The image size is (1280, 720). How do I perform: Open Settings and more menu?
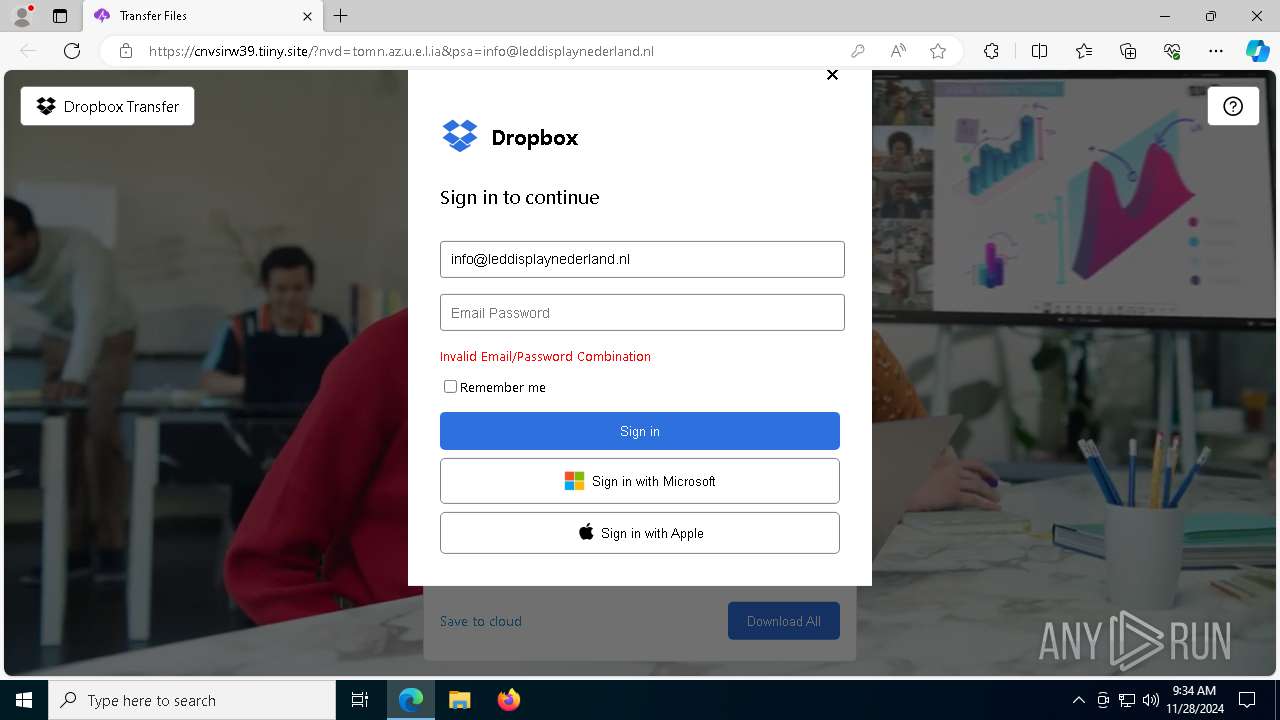(1216, 51)
